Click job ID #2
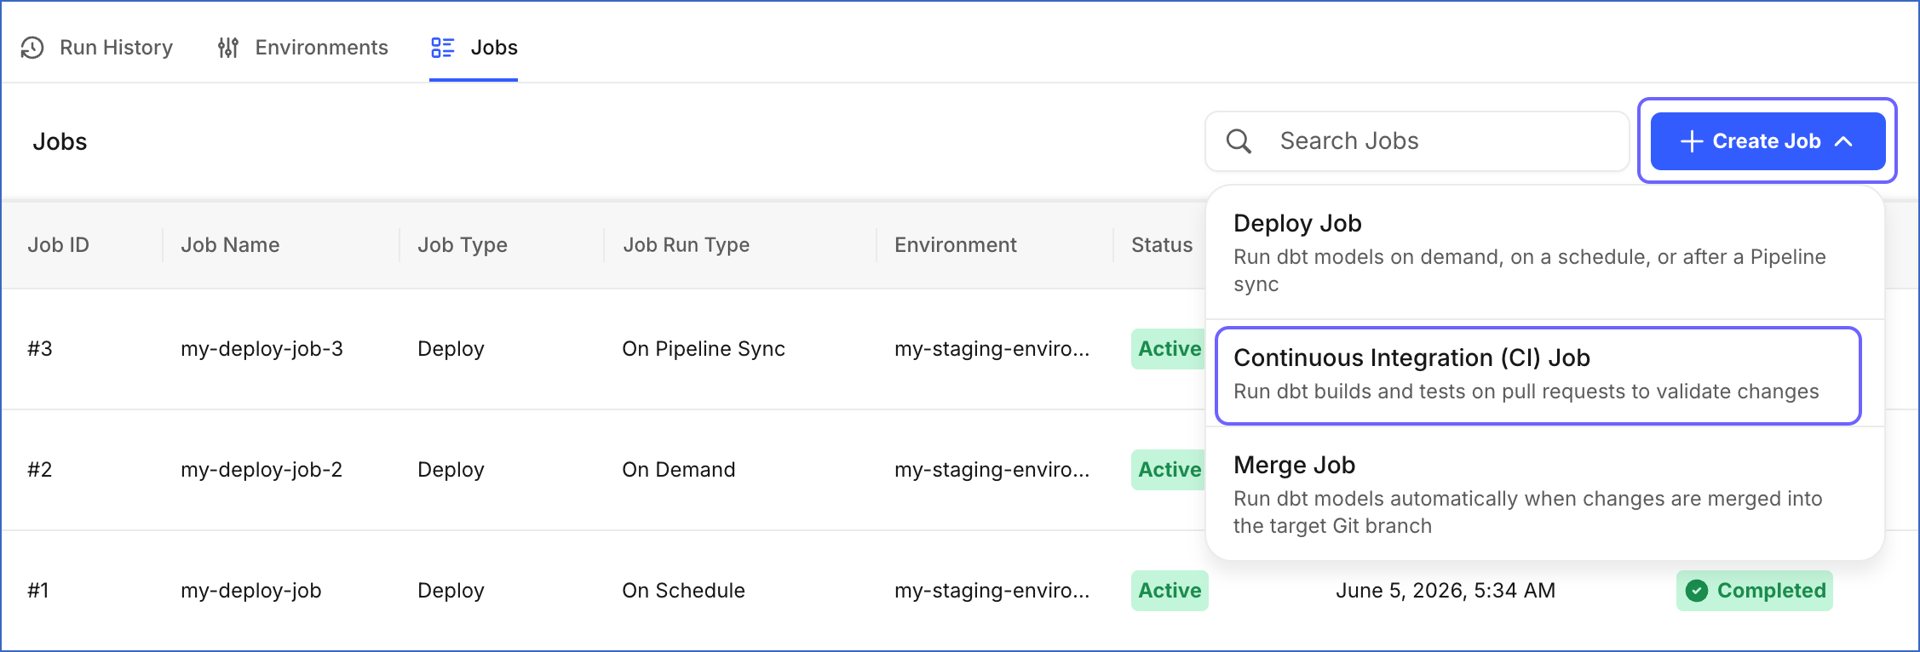 [40, 470]
